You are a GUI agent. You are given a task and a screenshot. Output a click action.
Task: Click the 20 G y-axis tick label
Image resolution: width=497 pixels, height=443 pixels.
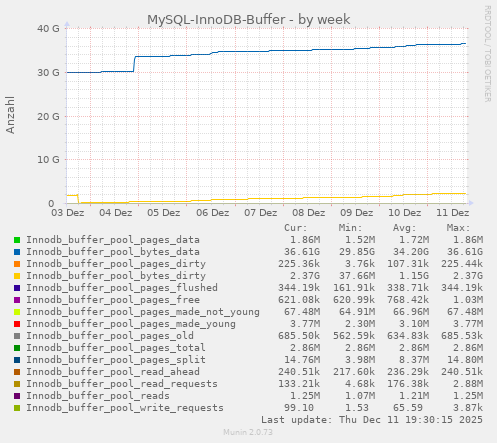tap(48, 116)
